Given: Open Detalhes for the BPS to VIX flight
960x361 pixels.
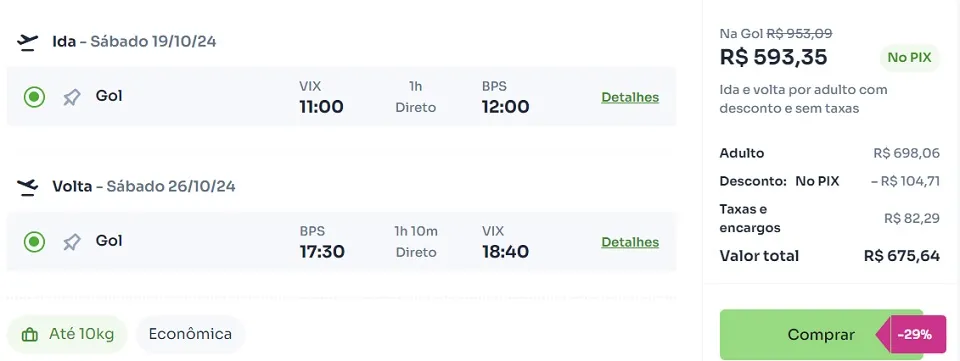Looking at the screenshot, I should click(x=630, y=242).
